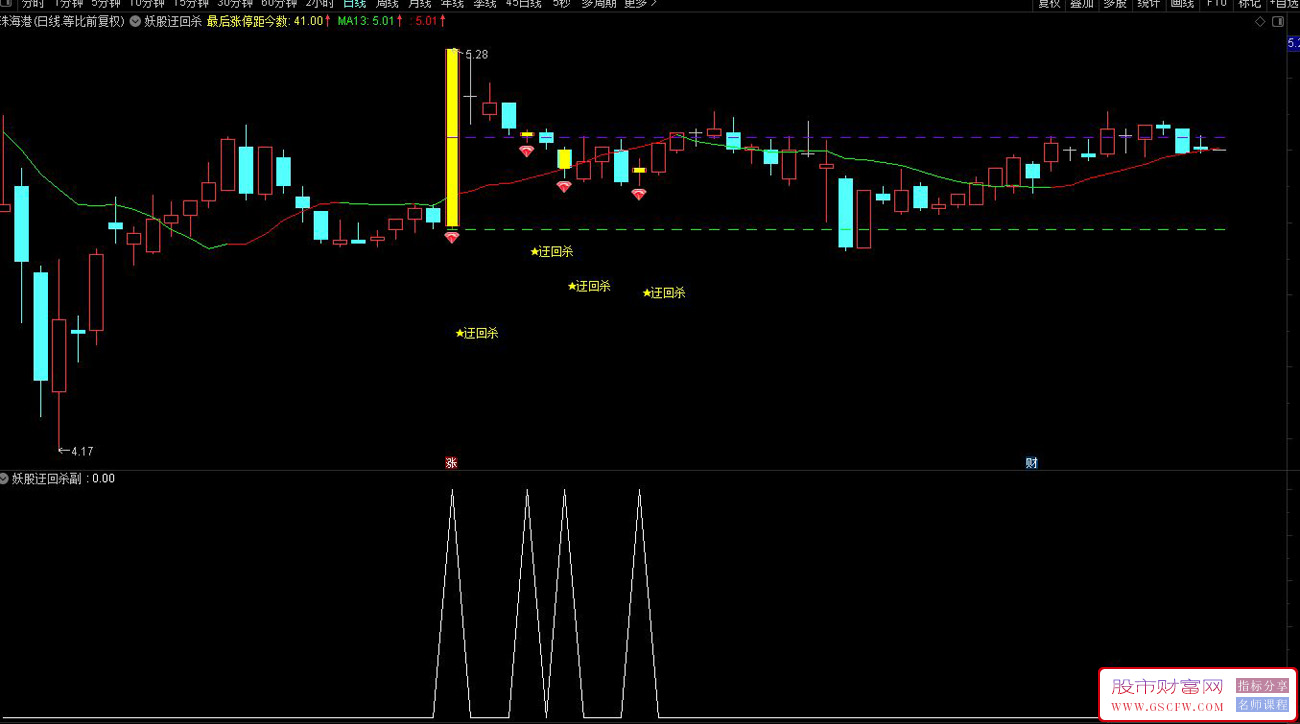1300x724 pixels.
Task: Click the 标记 mark button
Action: coord(1250,3)
